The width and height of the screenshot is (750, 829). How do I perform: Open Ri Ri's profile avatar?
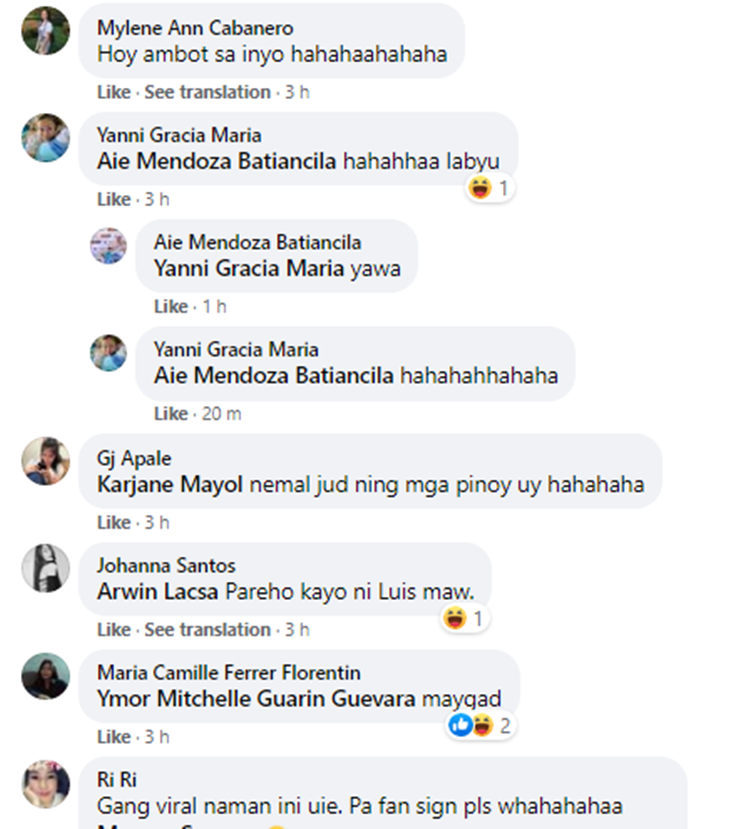(45, 784)
